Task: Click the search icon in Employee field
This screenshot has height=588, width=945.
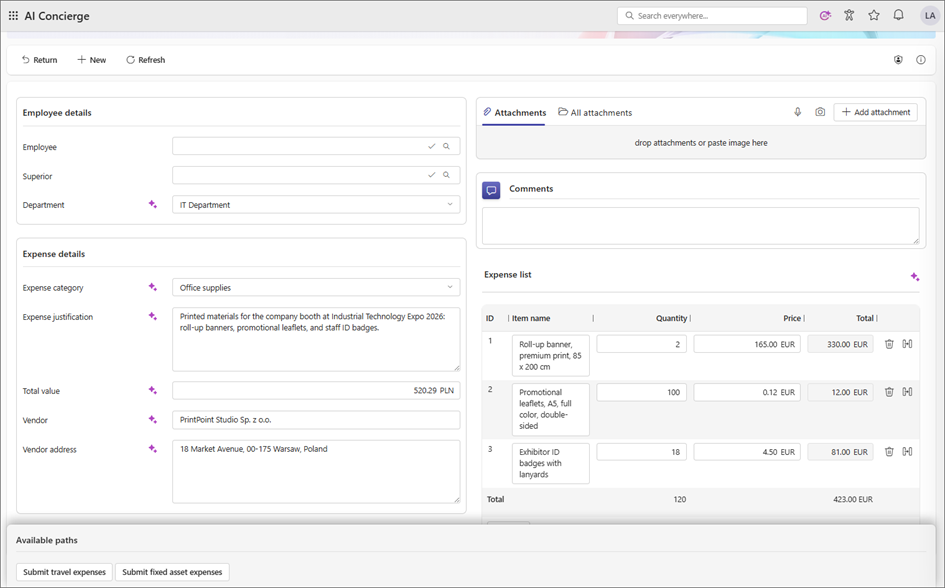Action: pyautogui.click(x=447, y=147)
